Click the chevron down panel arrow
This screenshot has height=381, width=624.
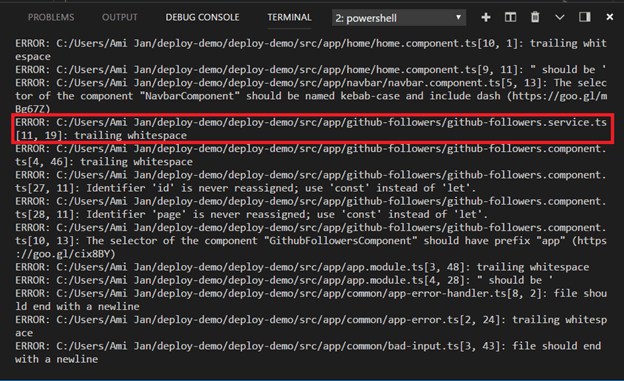pyautogui.click(x=560, y=18)
